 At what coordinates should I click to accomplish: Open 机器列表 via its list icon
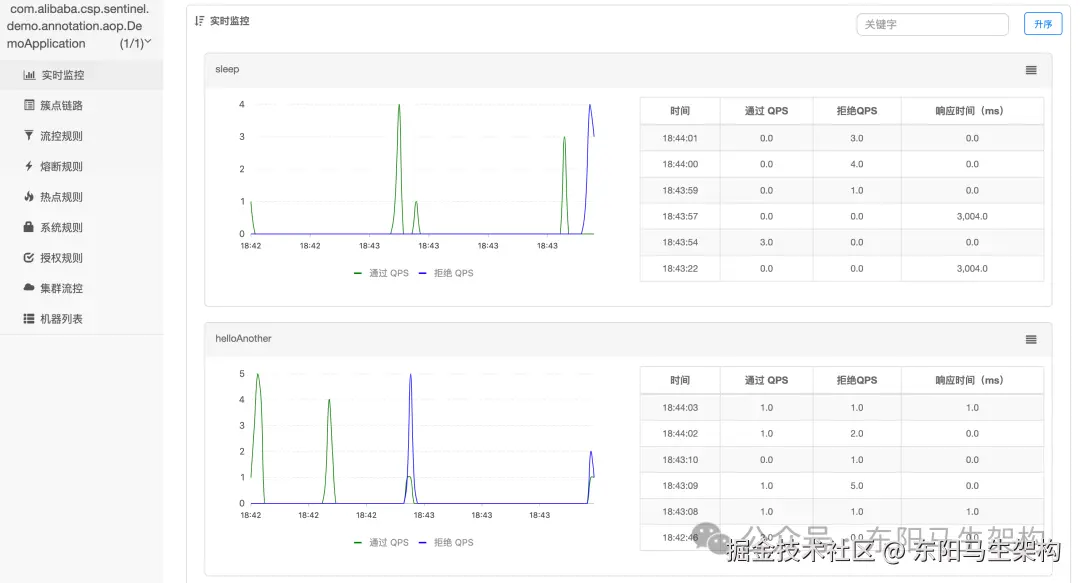(x=28, y=318)
